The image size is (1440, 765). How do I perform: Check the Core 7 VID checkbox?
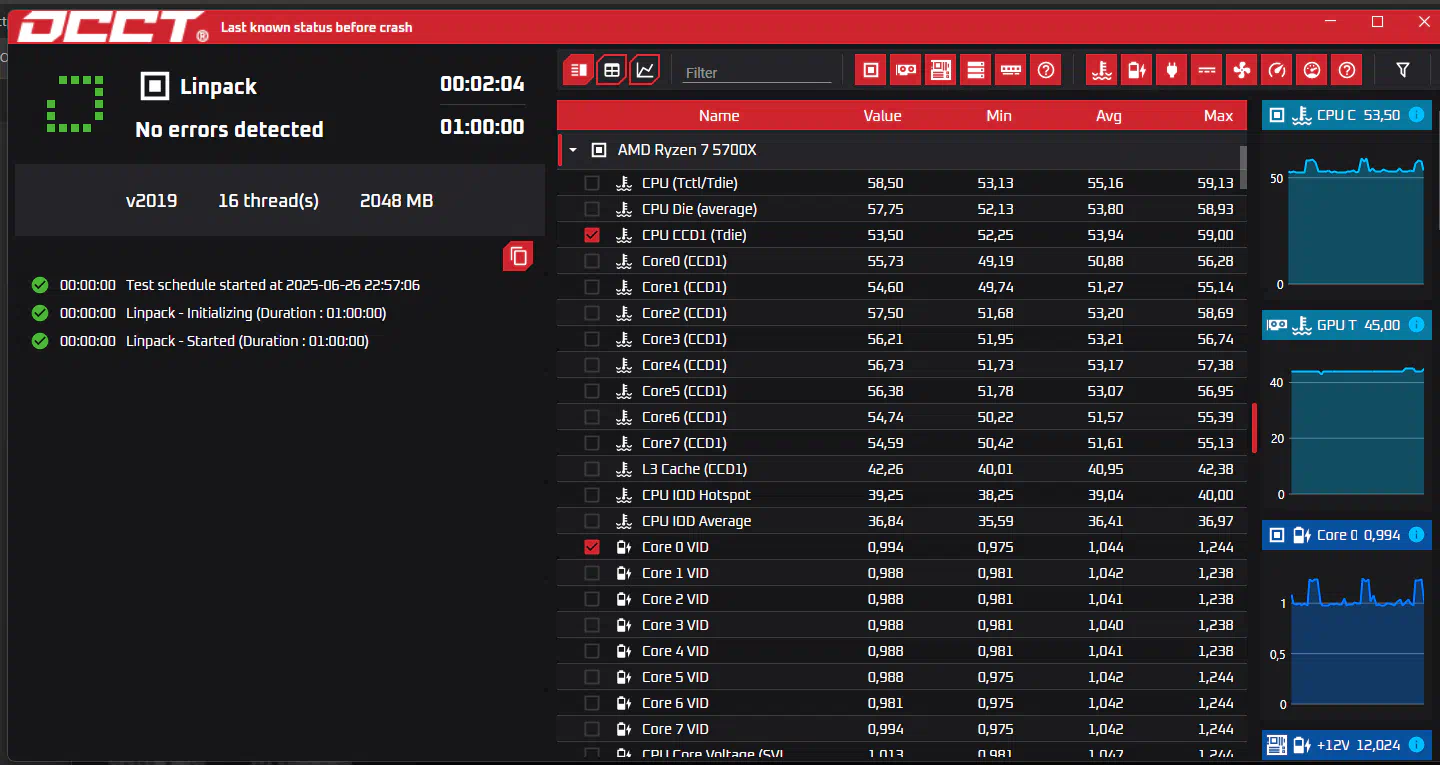pyautogui.click(x=592, y=729)
